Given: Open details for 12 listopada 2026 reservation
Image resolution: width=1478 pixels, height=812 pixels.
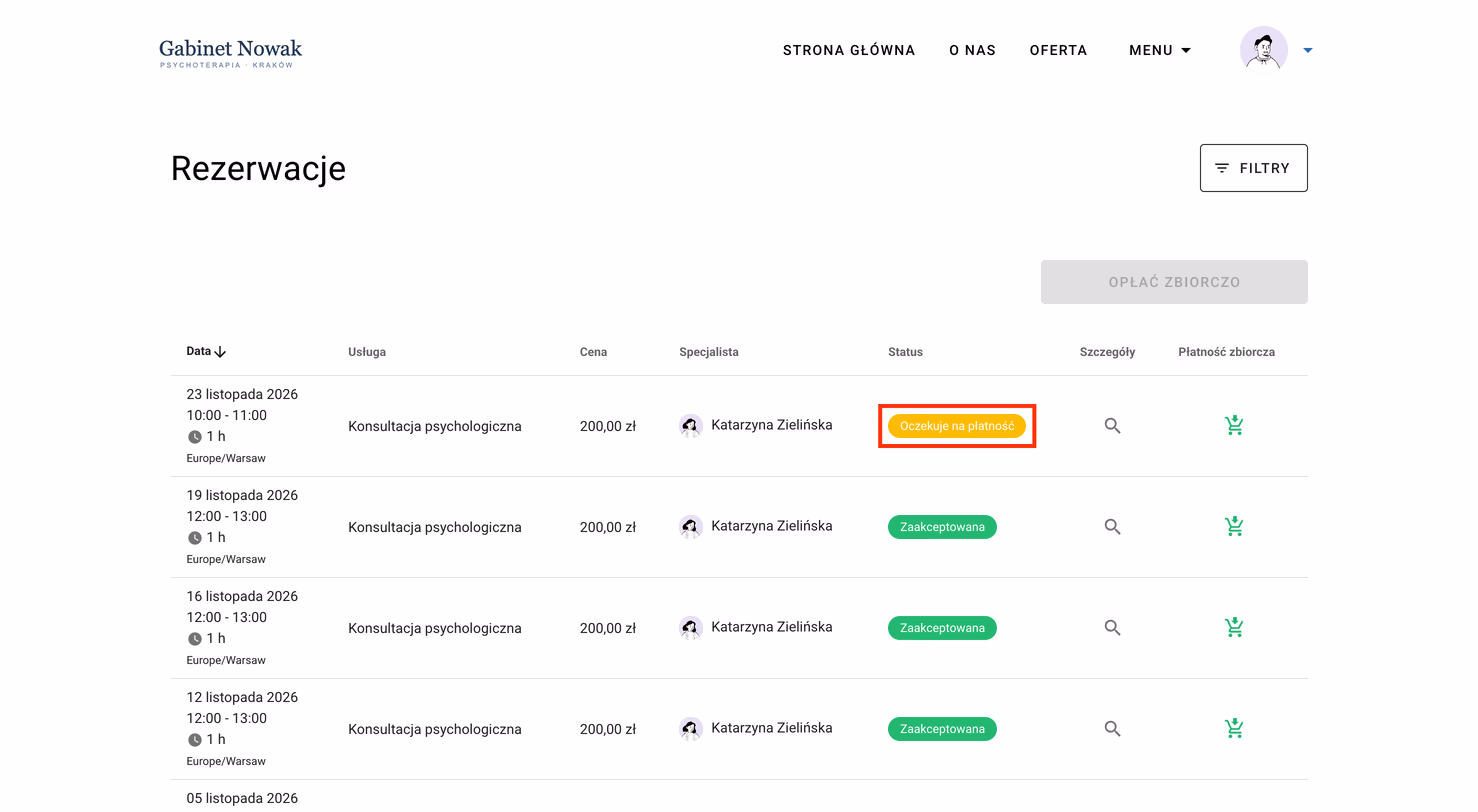Looking at the screenshot, I should (x=1112, y=729).
